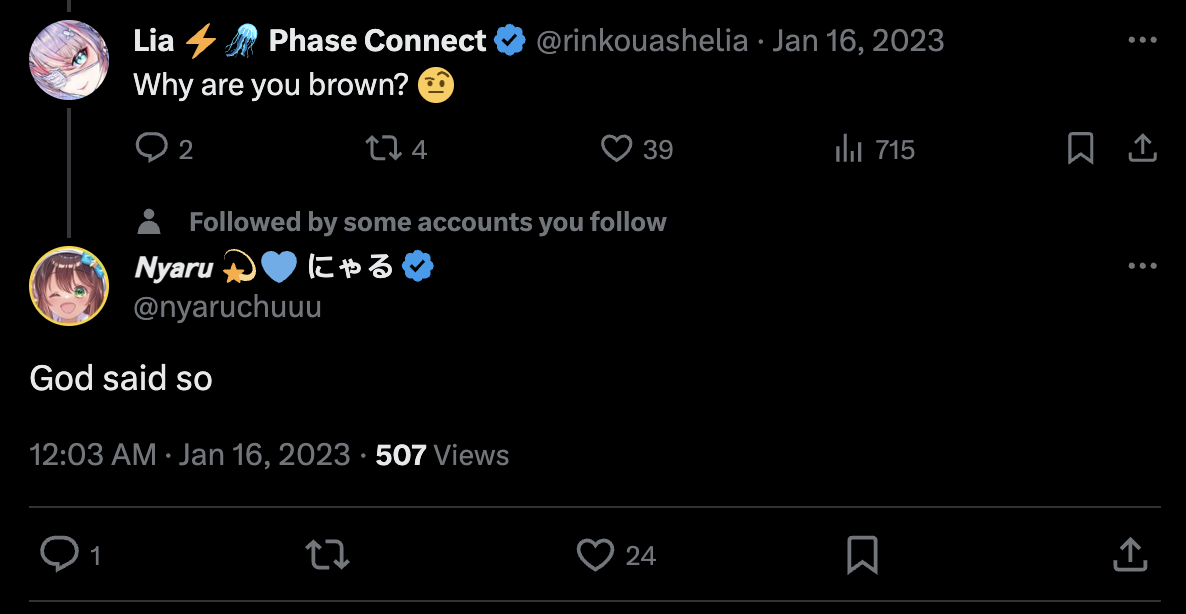The width and height of the screenshot is (1186, 614).
Task: Open Lia's profile avatar
Action: [x=68, y=60]
